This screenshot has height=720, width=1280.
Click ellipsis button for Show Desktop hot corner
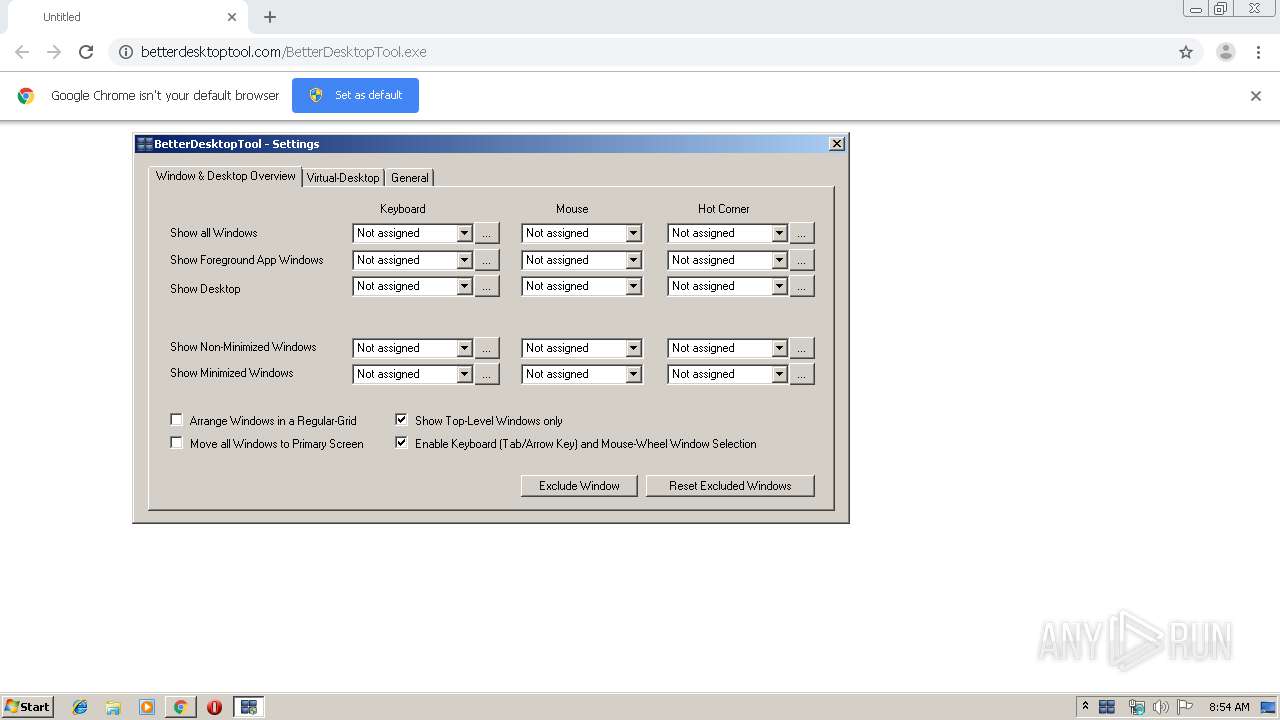tap(802, 286)
